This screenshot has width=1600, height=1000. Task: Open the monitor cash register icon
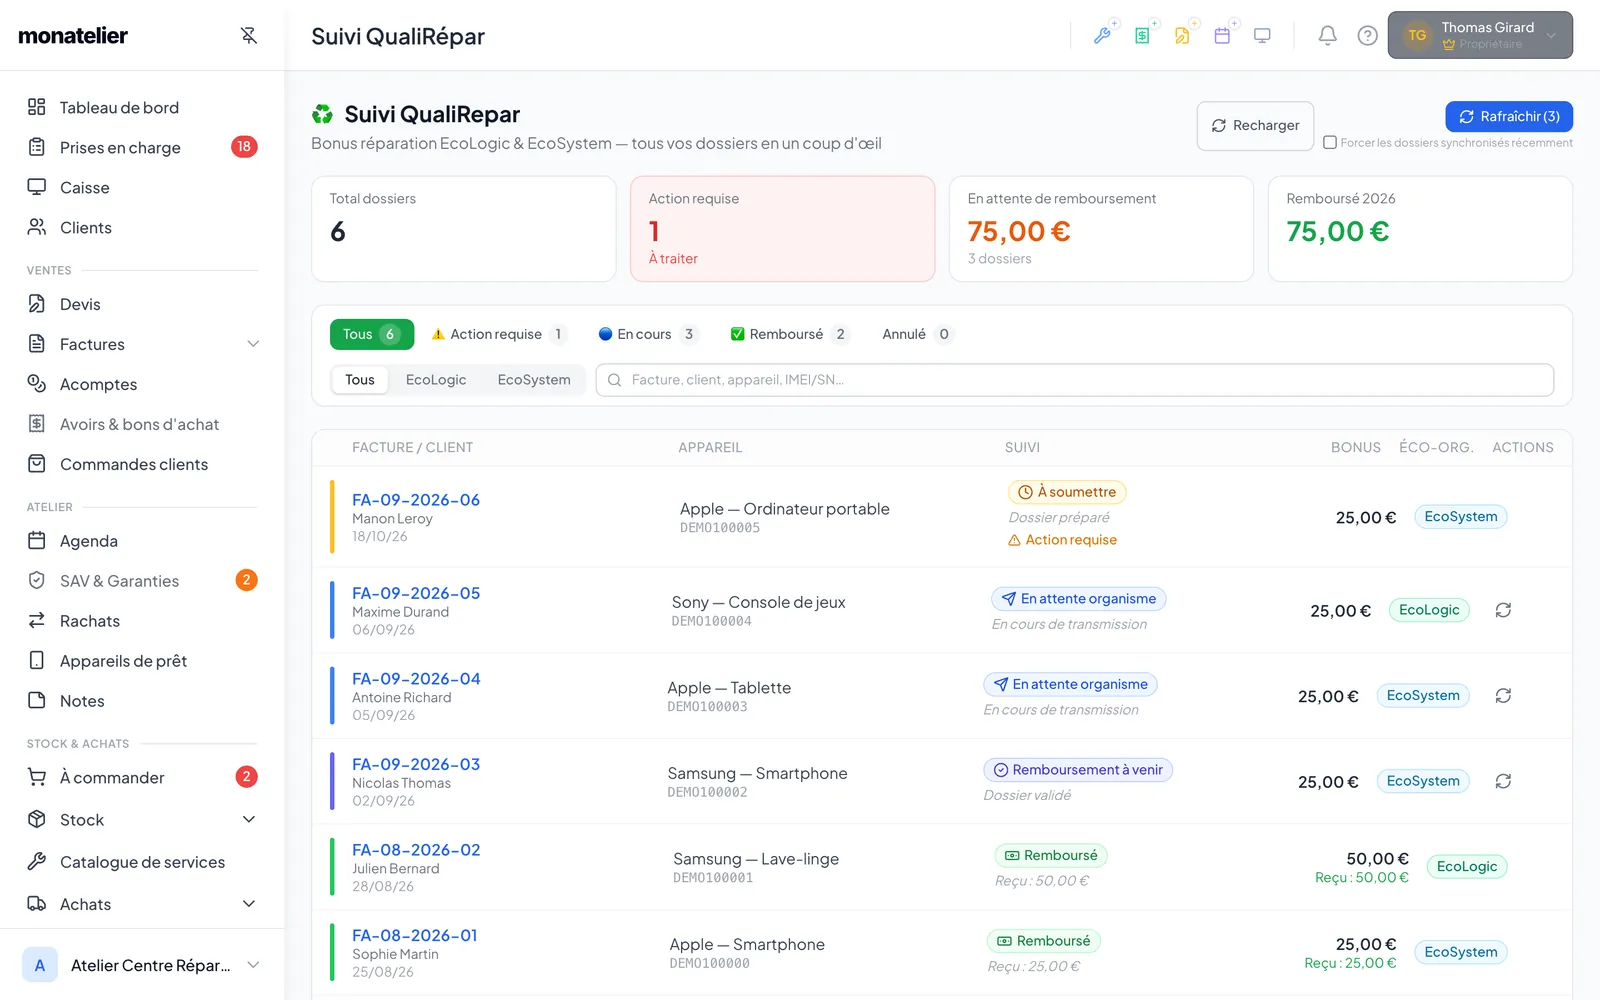point(1262,36)
